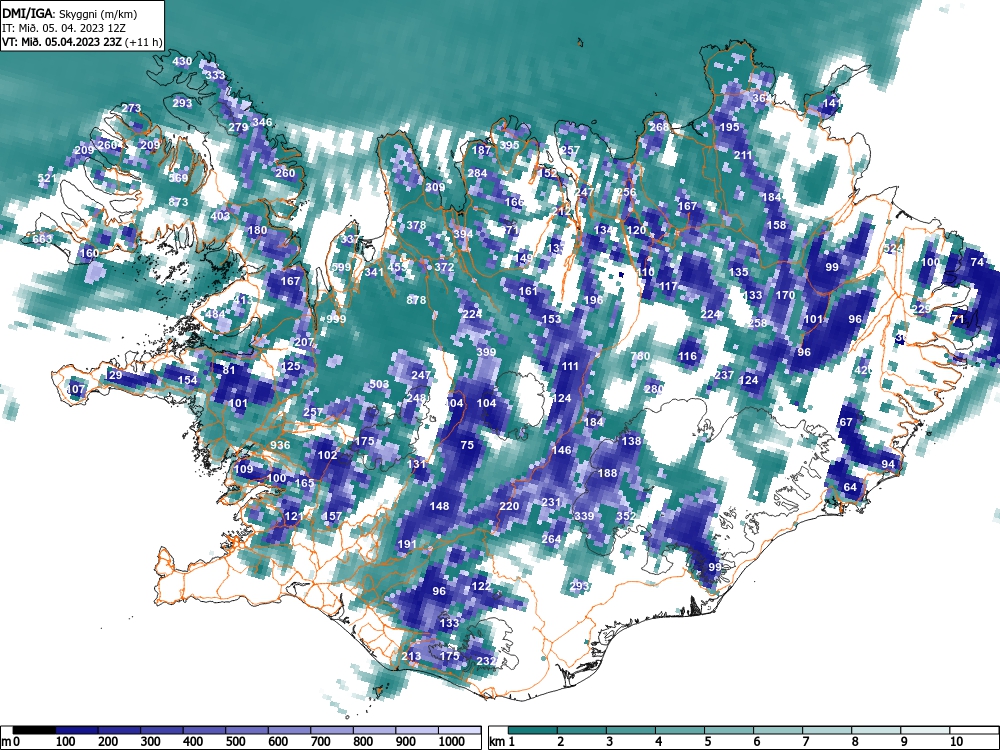The width and height of the screenshot is (1000, 750).
Task: Click the map value '232'
Action: click(486, 661)
